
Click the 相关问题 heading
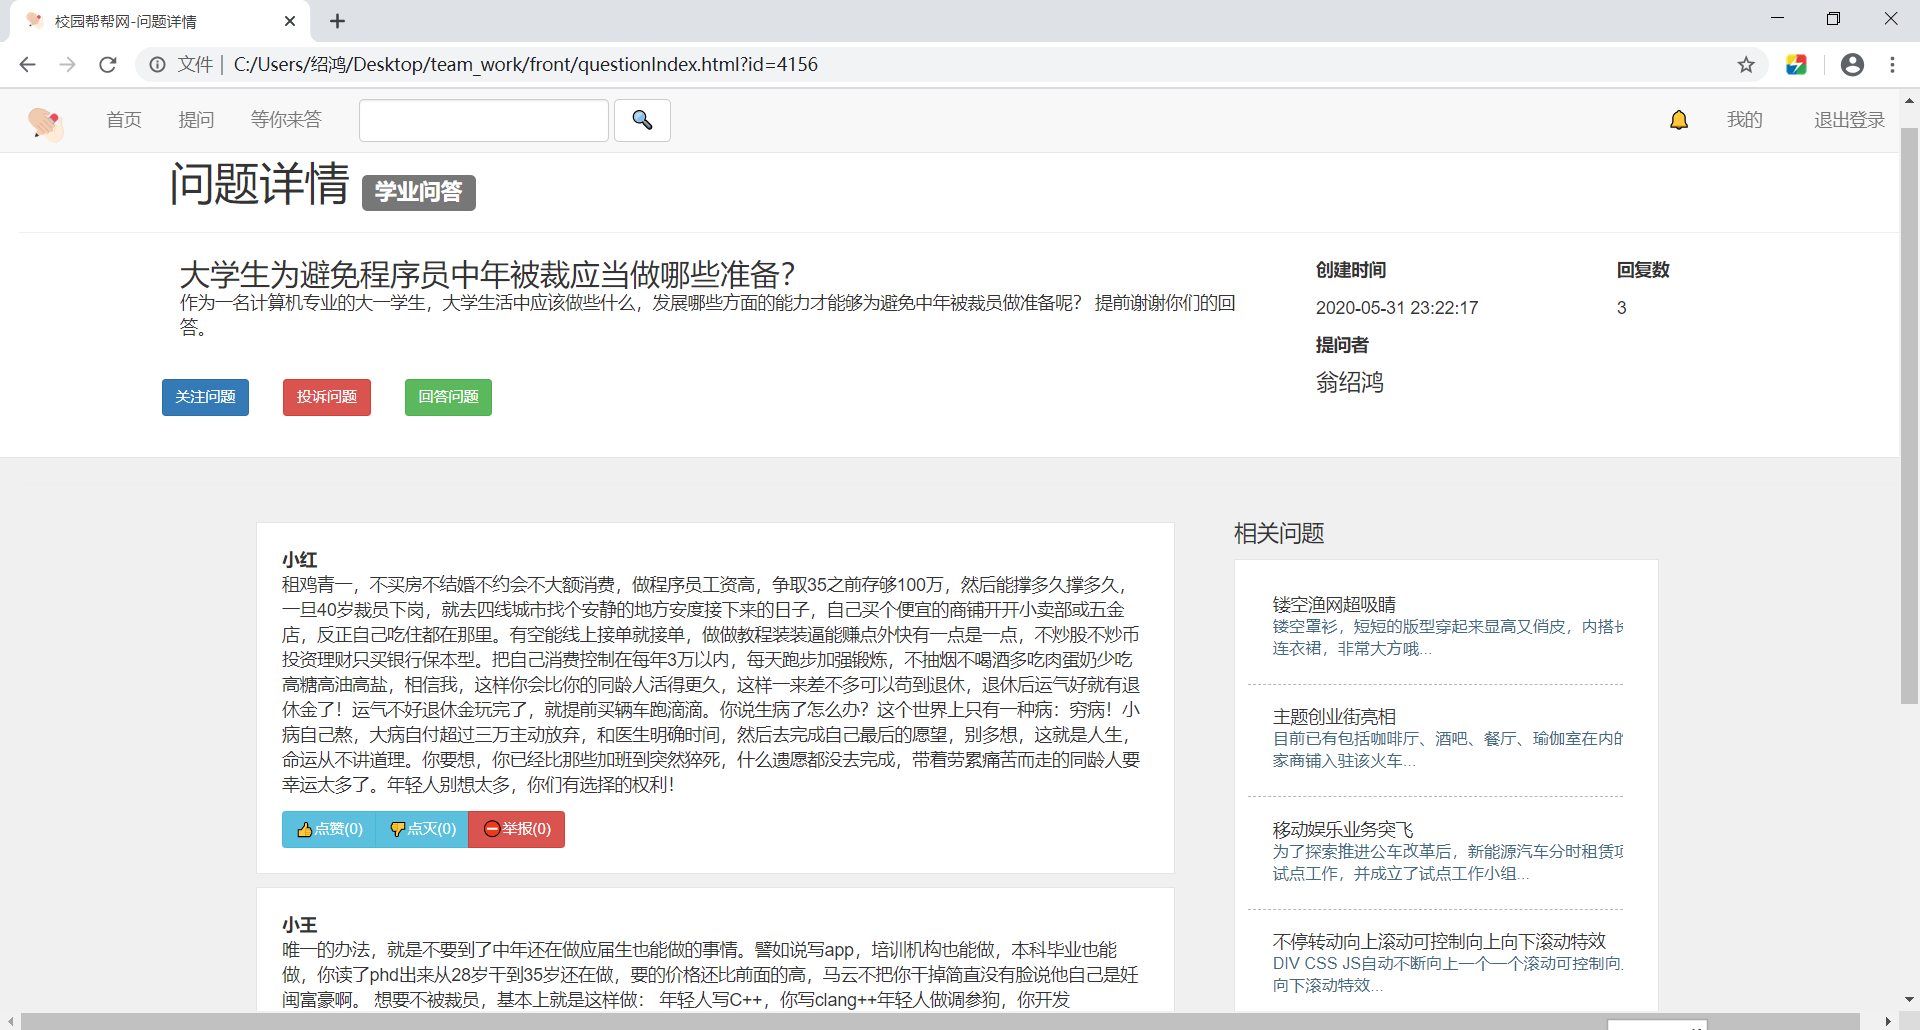[1278, 533]
